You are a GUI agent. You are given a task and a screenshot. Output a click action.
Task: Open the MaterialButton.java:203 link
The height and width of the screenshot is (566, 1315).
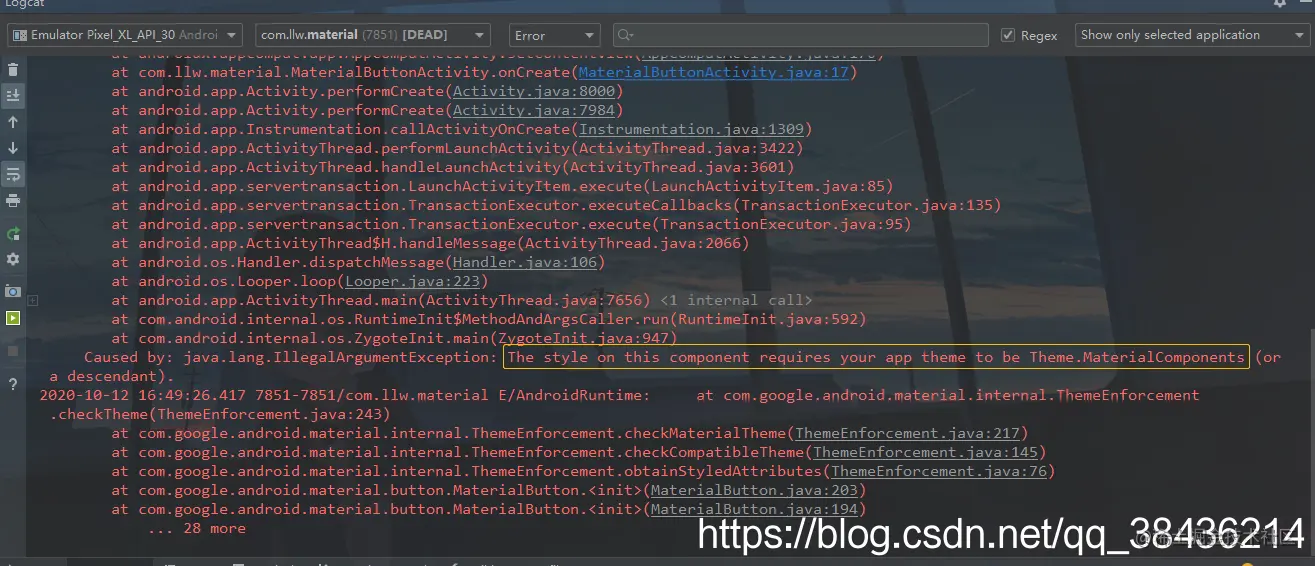[x=754, y=490]
